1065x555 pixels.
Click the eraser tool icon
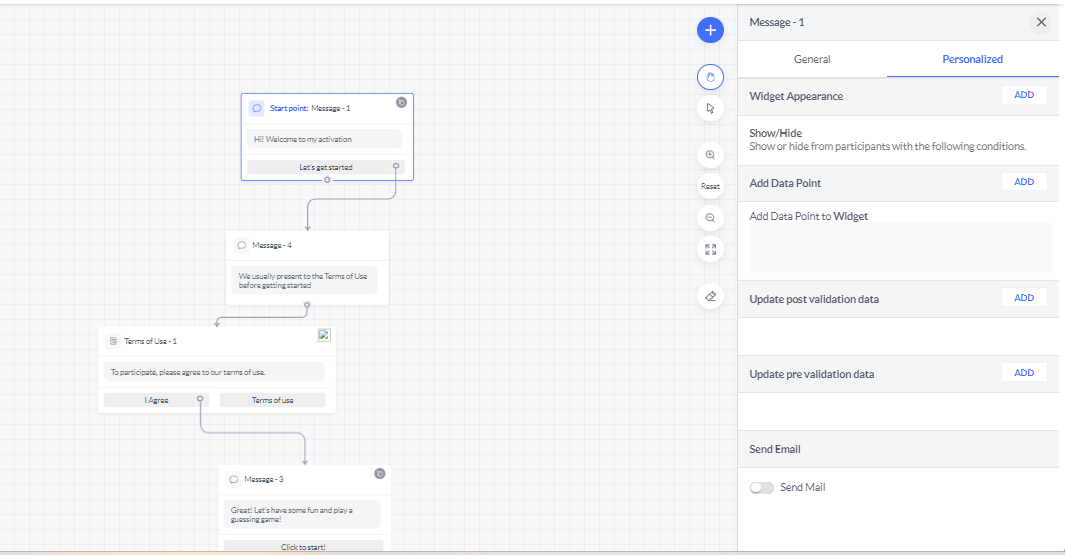pyautogui.click(x=710, y=296)
